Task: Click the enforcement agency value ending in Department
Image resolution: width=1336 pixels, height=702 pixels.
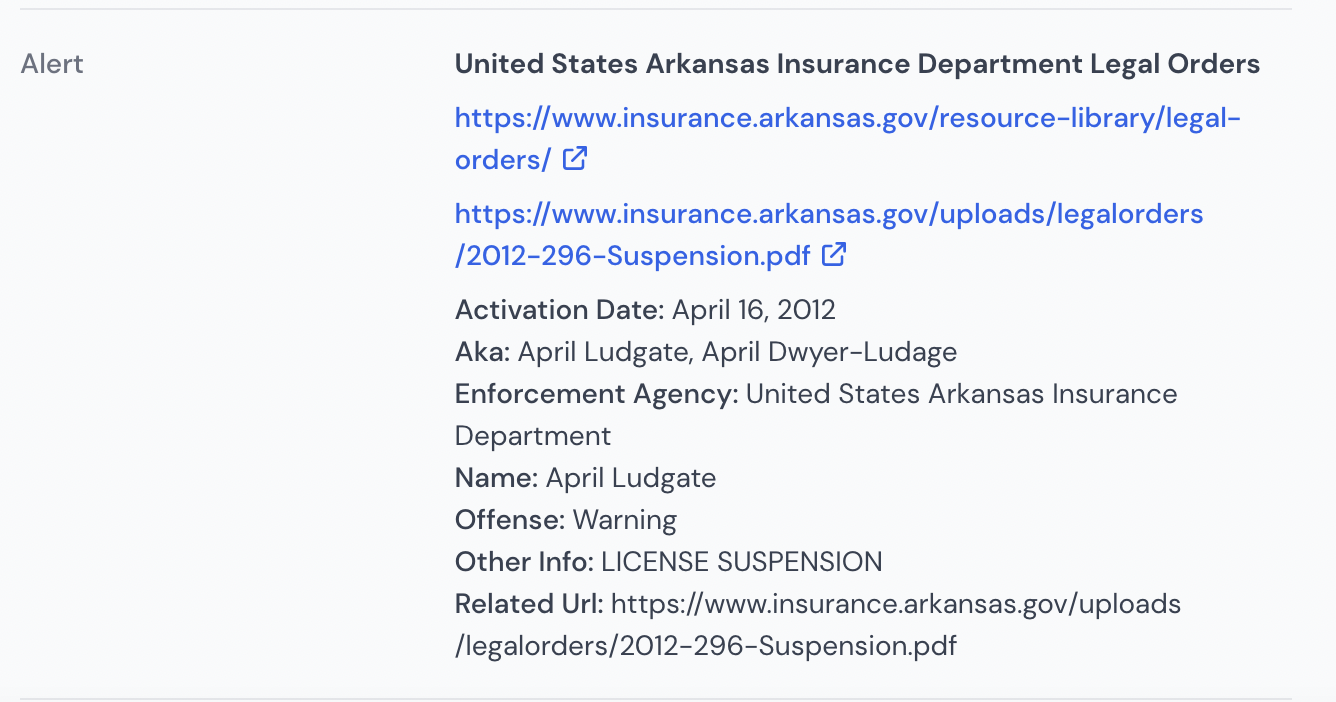Action: [816, 415]
